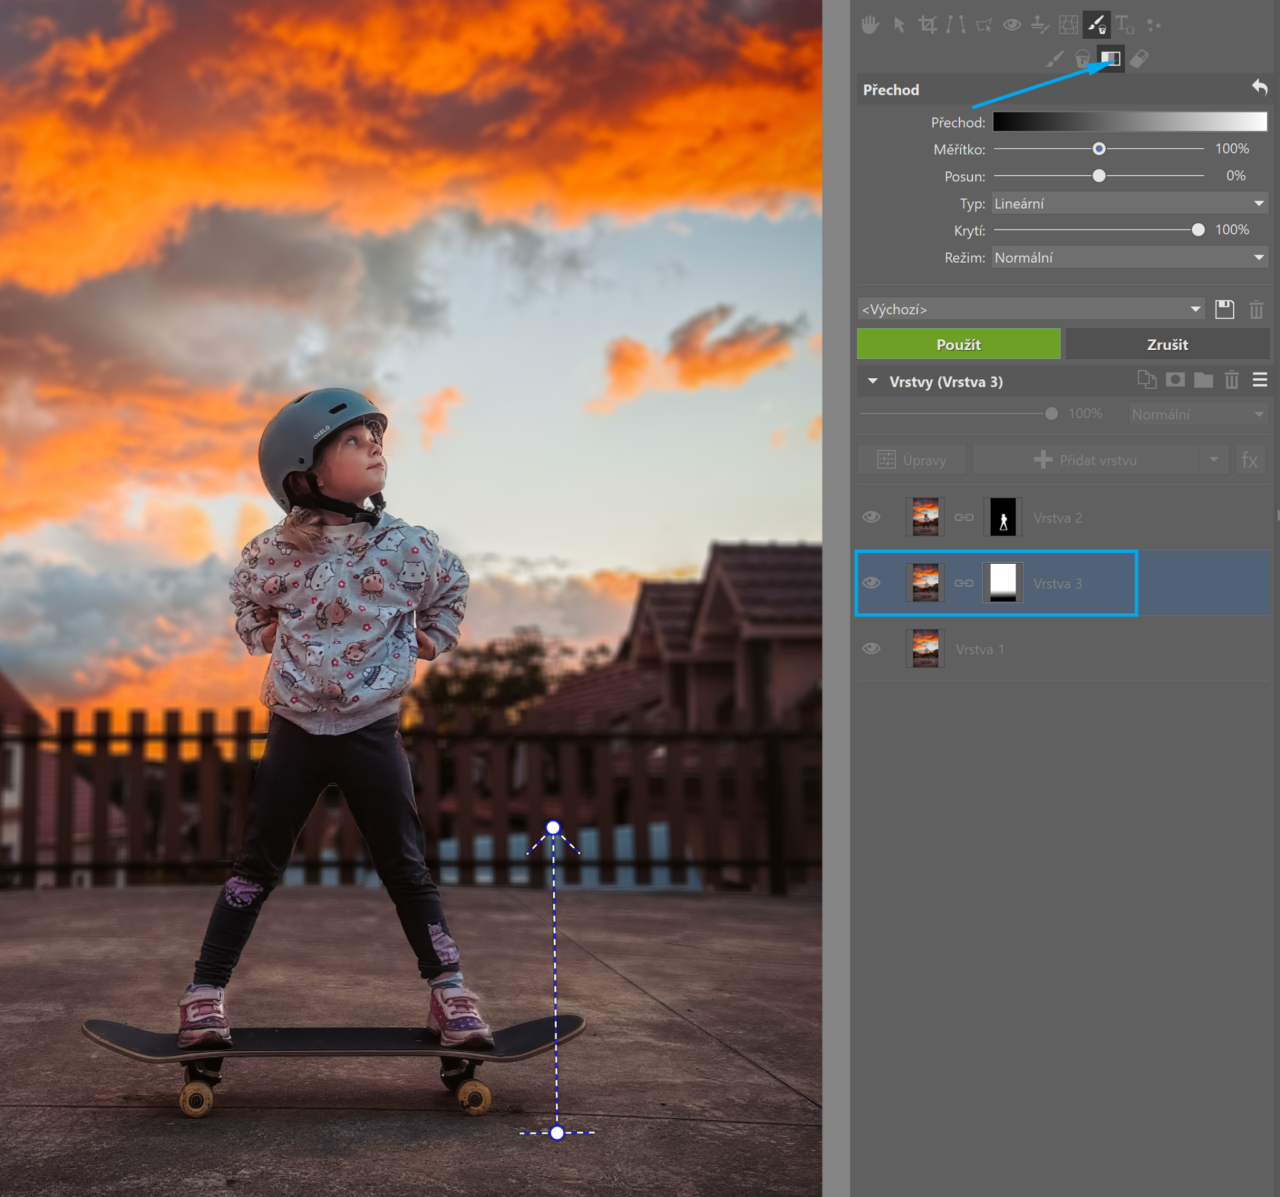Open the Režim blend mode dropdown
This screenshot has height=1197, width=1280.
click(1129, 257)
